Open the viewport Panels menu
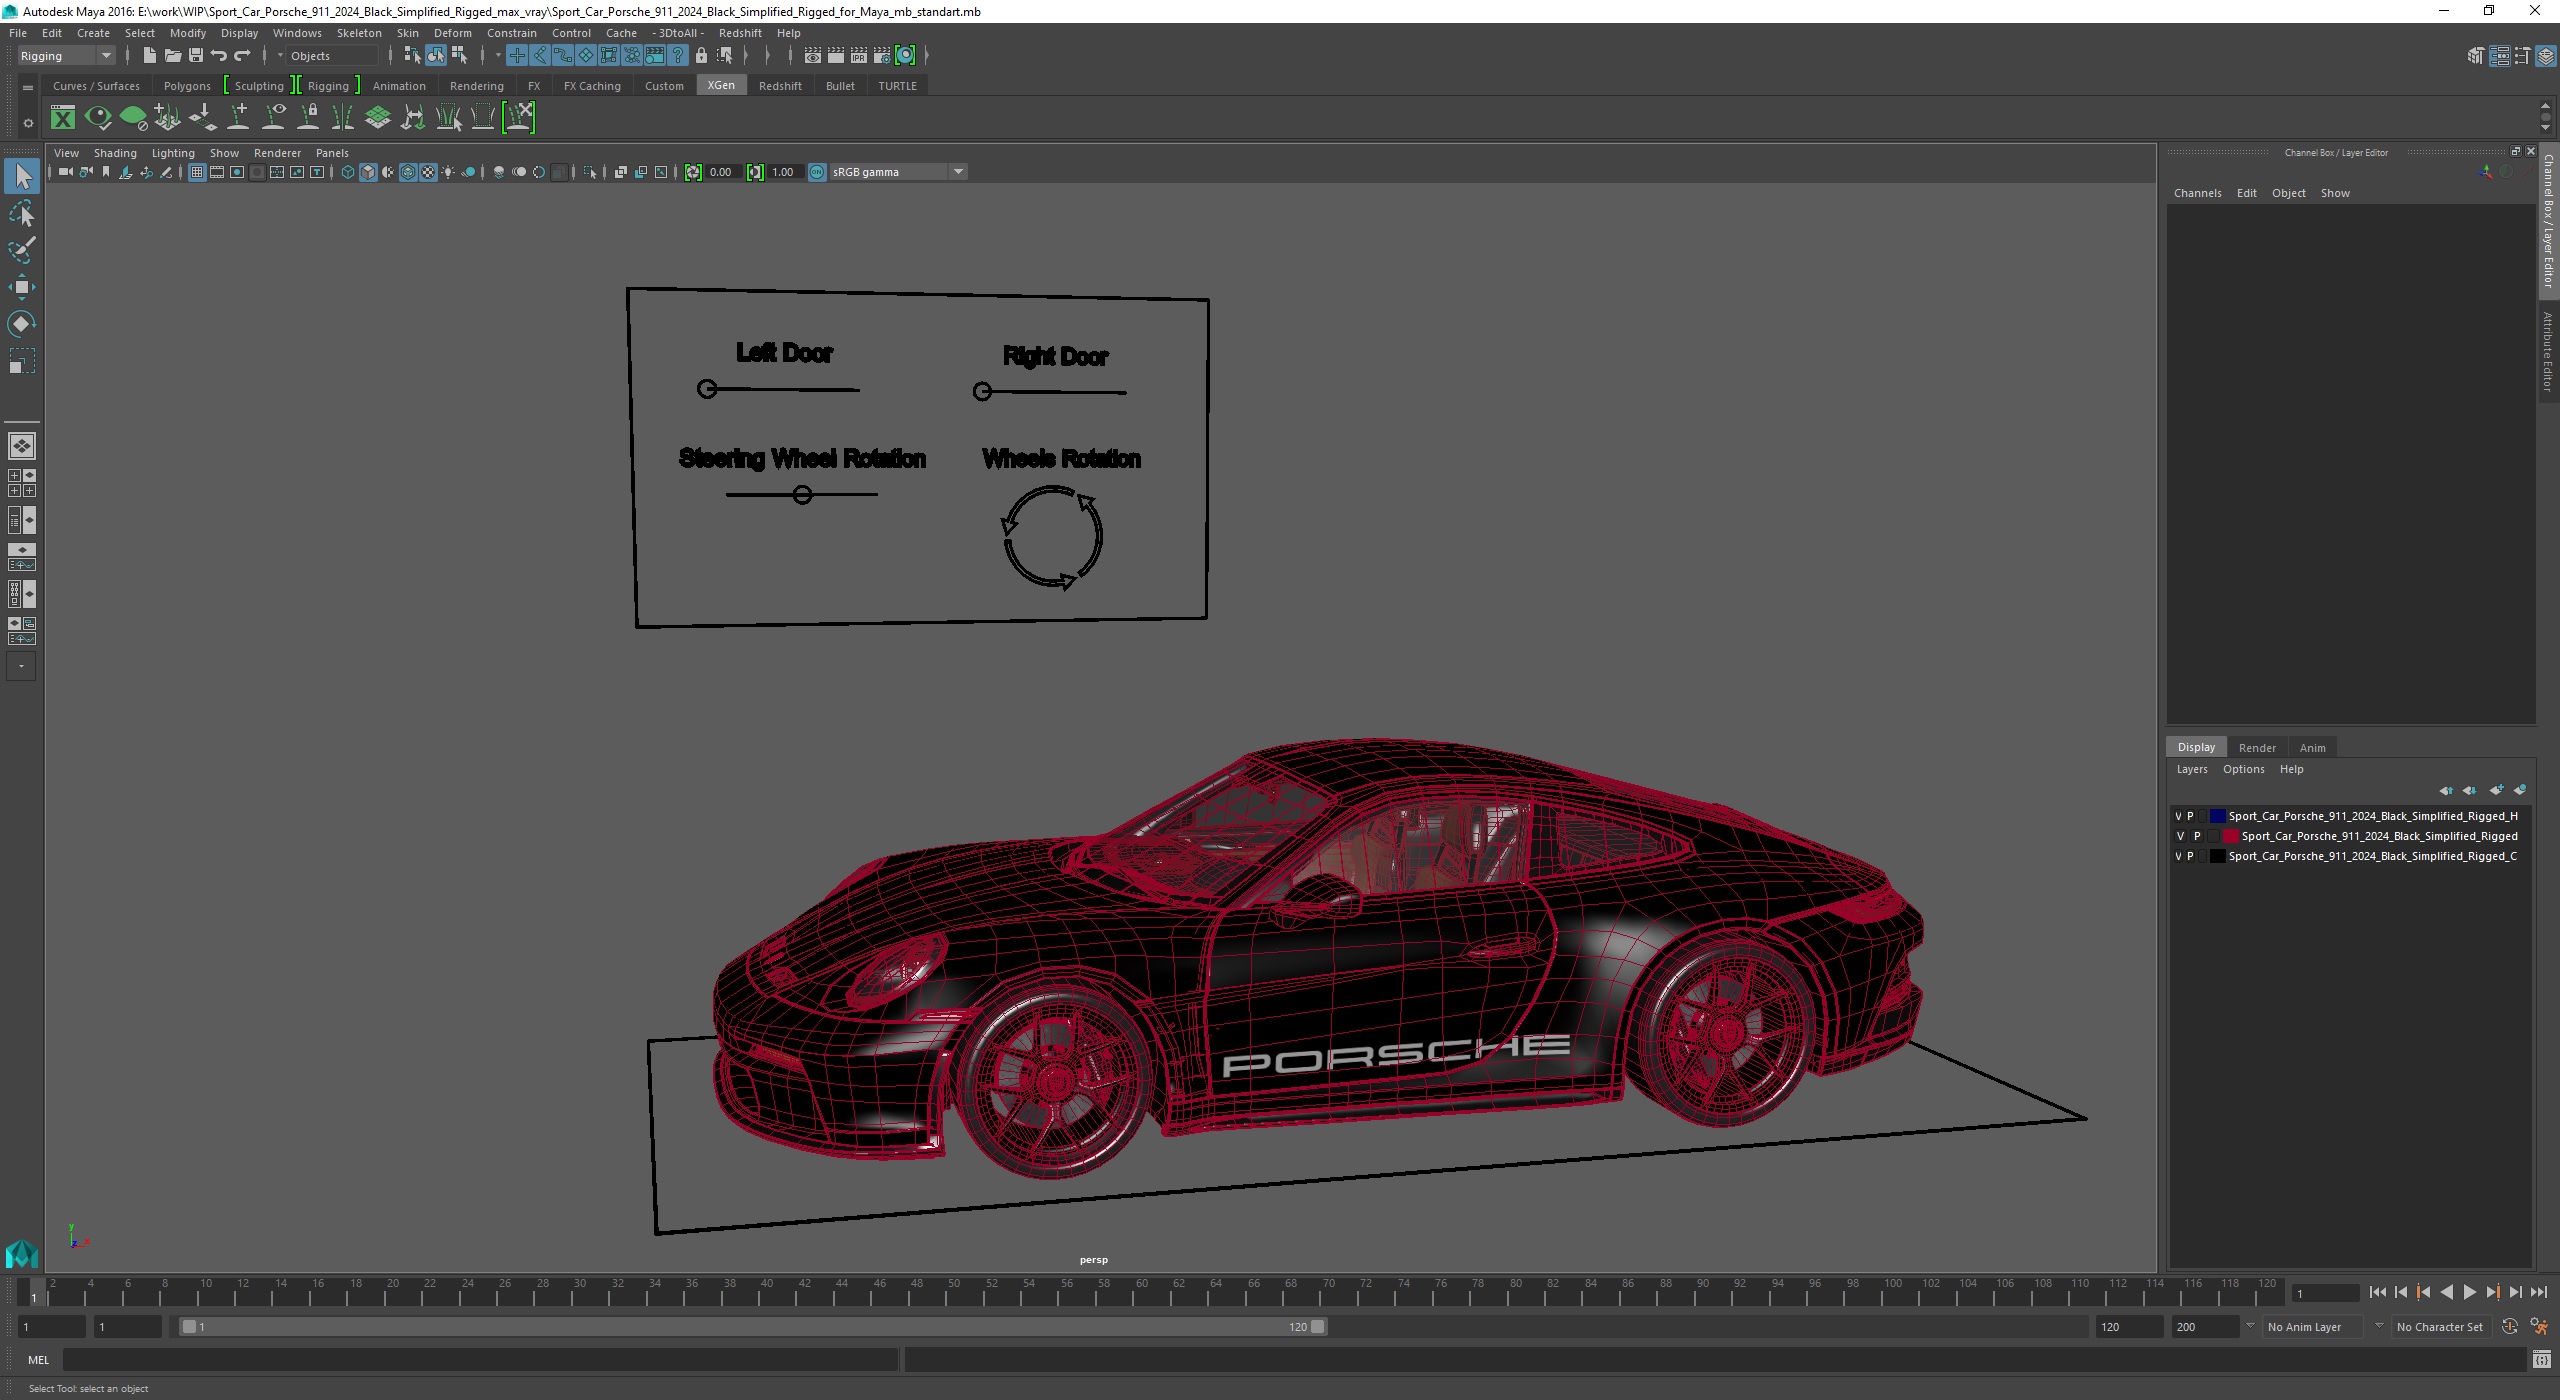The width and height of the screenshot is (2560, 1400). tap(332, 153)
